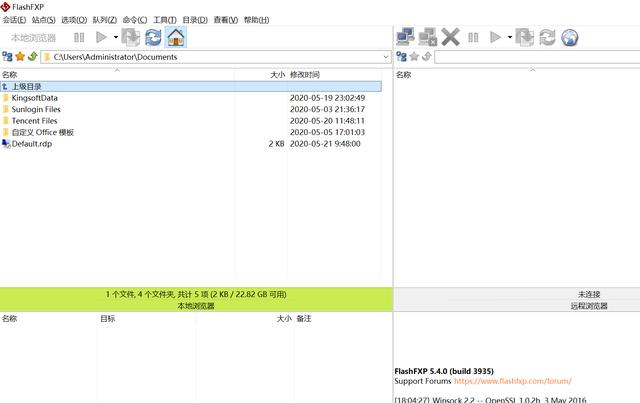Click date 2020-05-20 11:48:11
Screen dimensions: 640x403
(327, 120)
